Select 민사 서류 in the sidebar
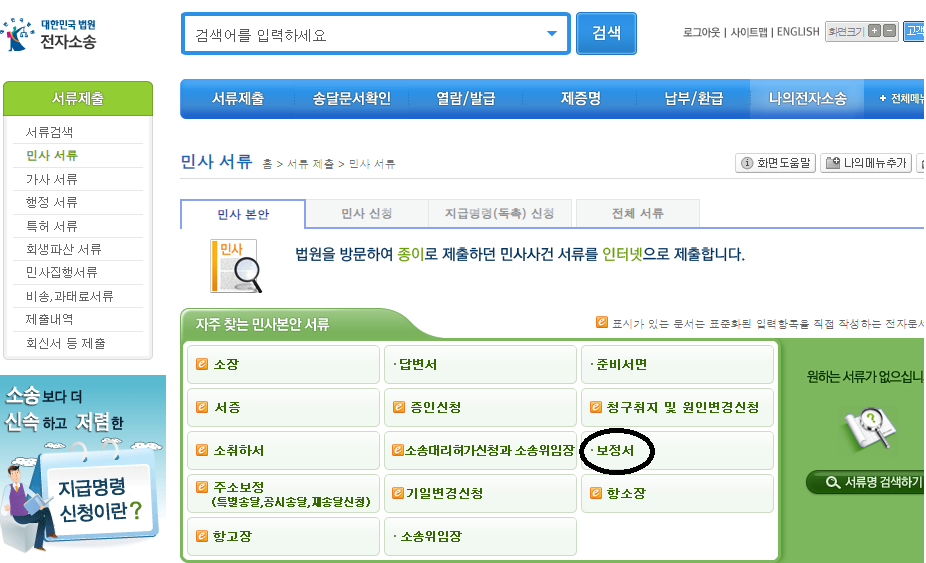 pyautogui.click(x=52, y=155)
